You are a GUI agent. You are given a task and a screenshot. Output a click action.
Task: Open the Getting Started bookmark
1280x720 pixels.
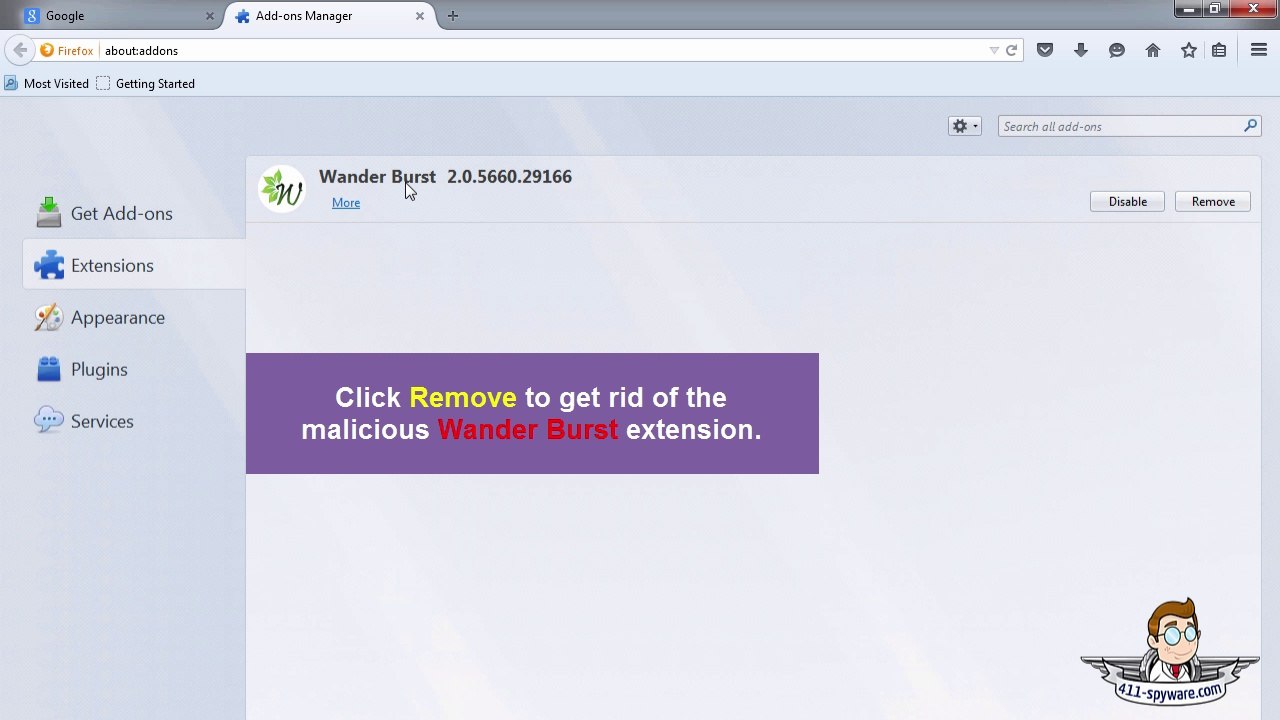click(x=146, y=83)
